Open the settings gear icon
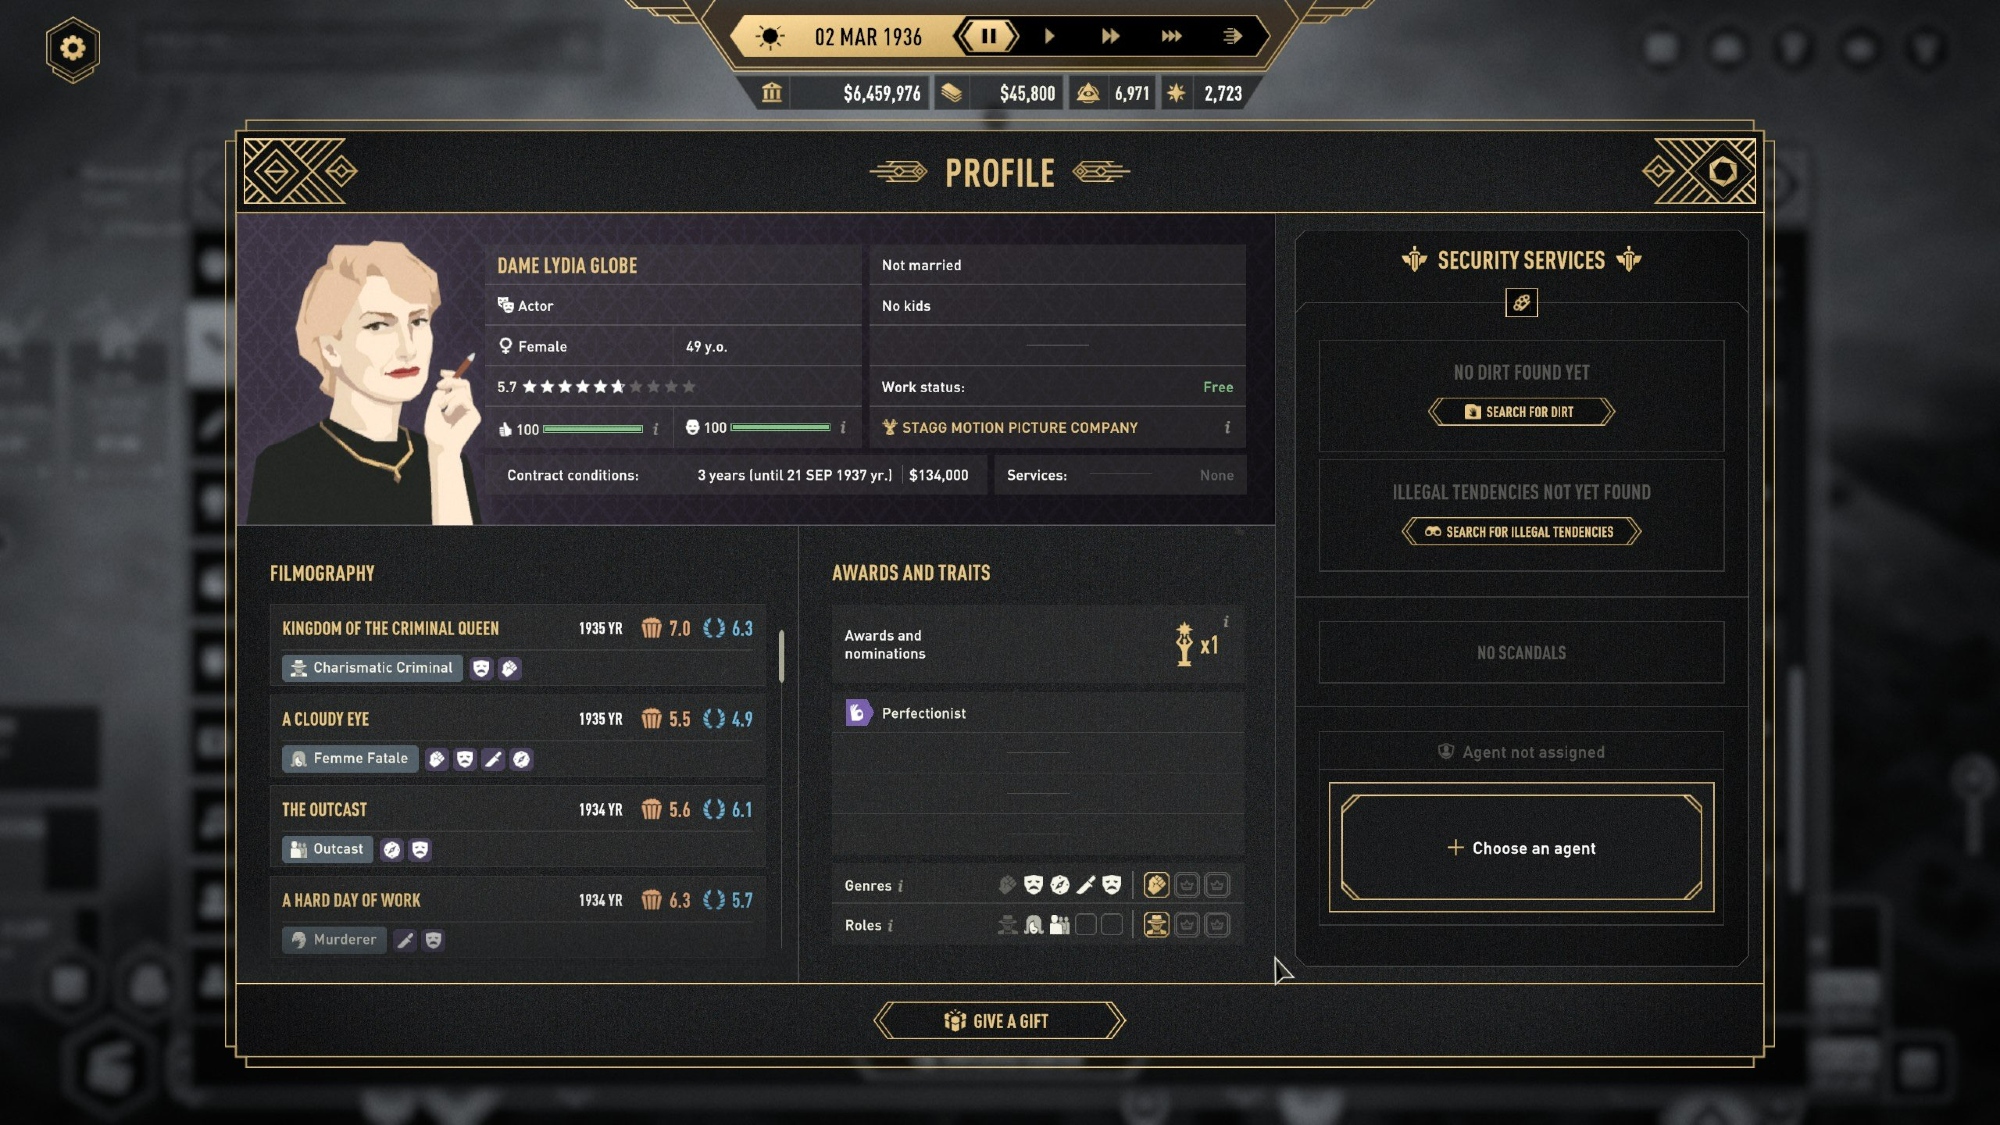Viewport: 2000px width, 1125px height. tap(72, 48)
